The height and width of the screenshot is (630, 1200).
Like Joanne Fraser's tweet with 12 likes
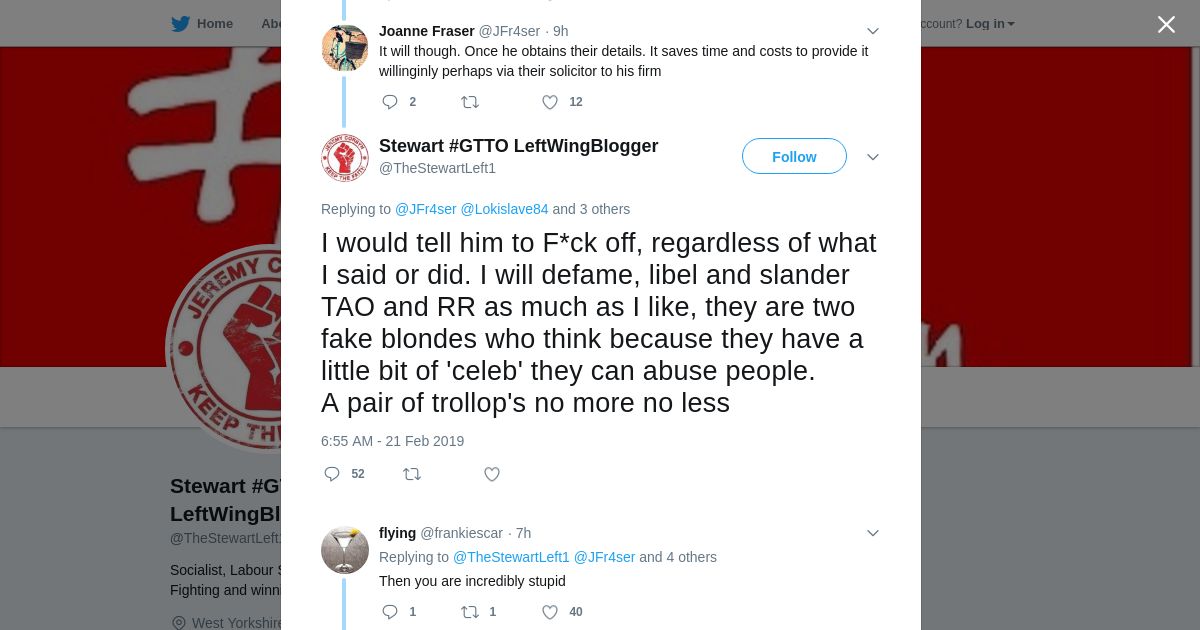coord(550,102)
